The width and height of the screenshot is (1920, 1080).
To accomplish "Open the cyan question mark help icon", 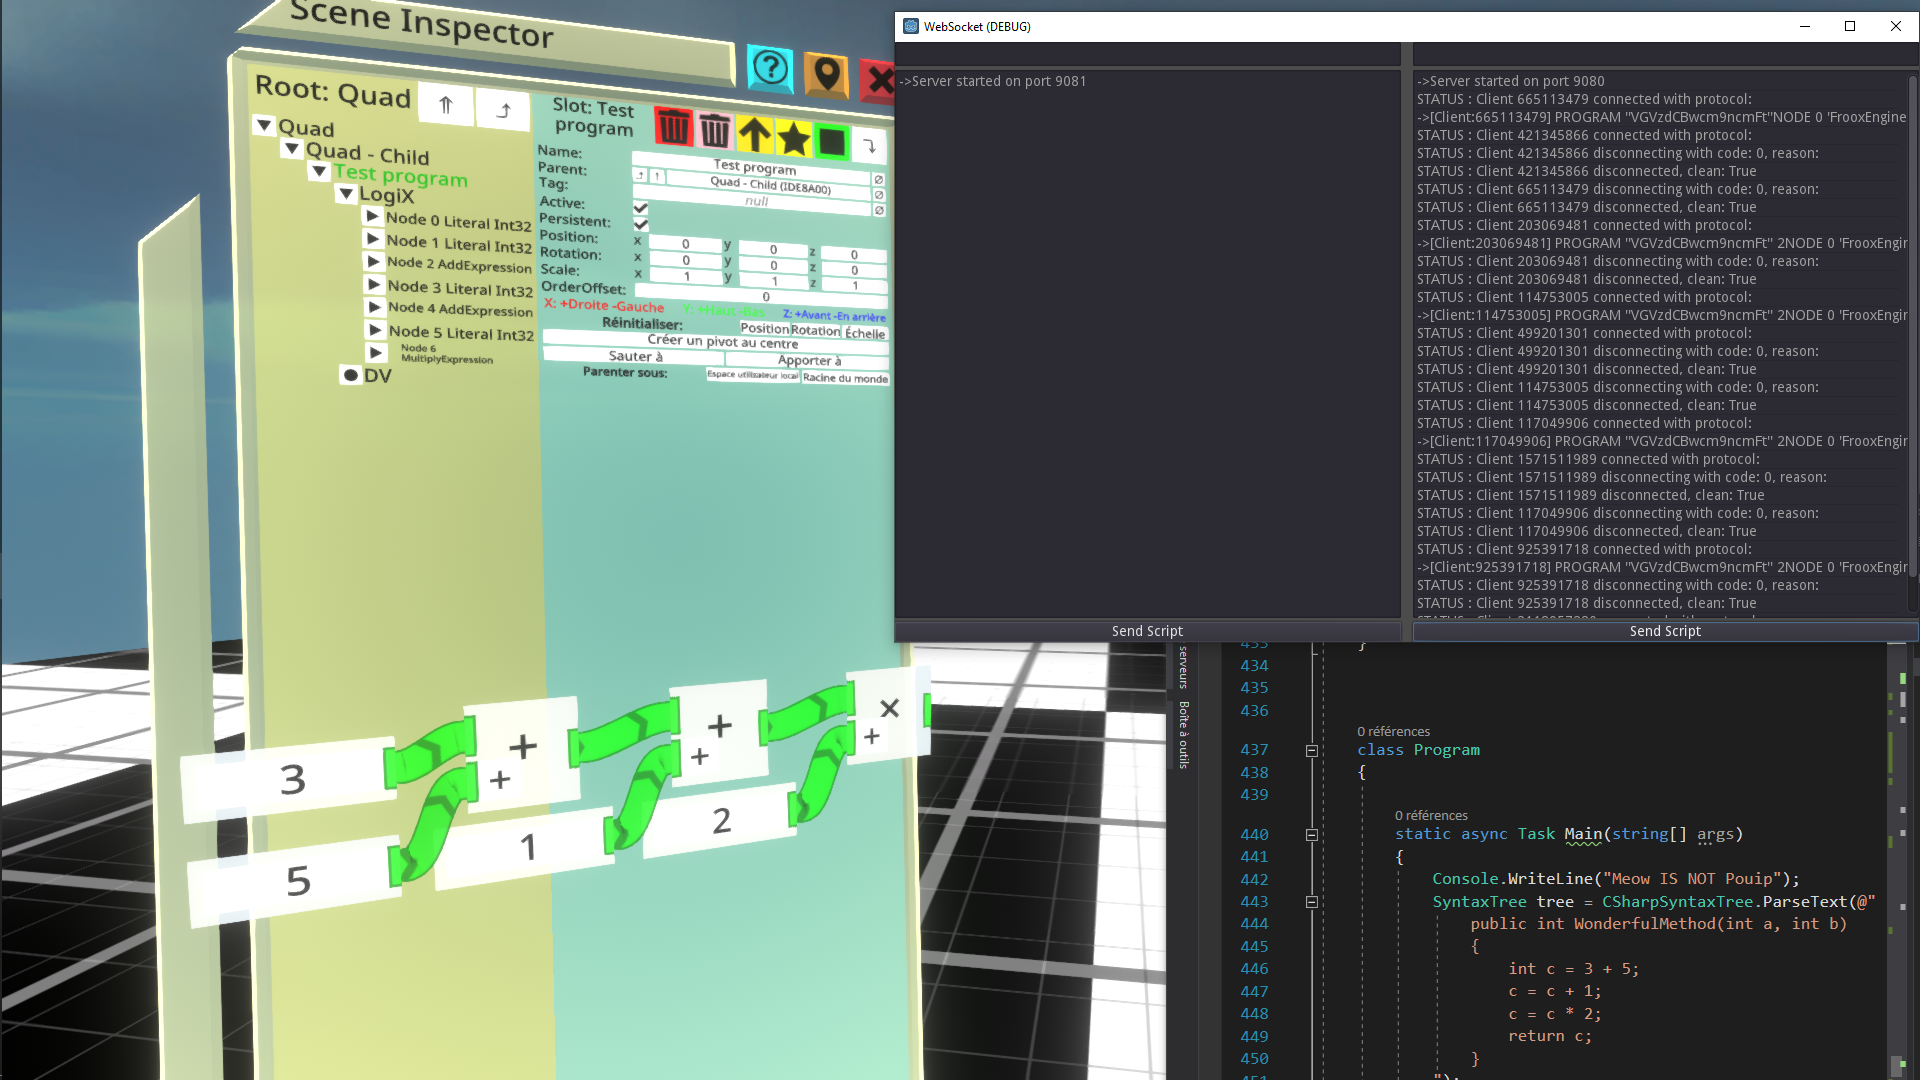I will coord(770,68).
